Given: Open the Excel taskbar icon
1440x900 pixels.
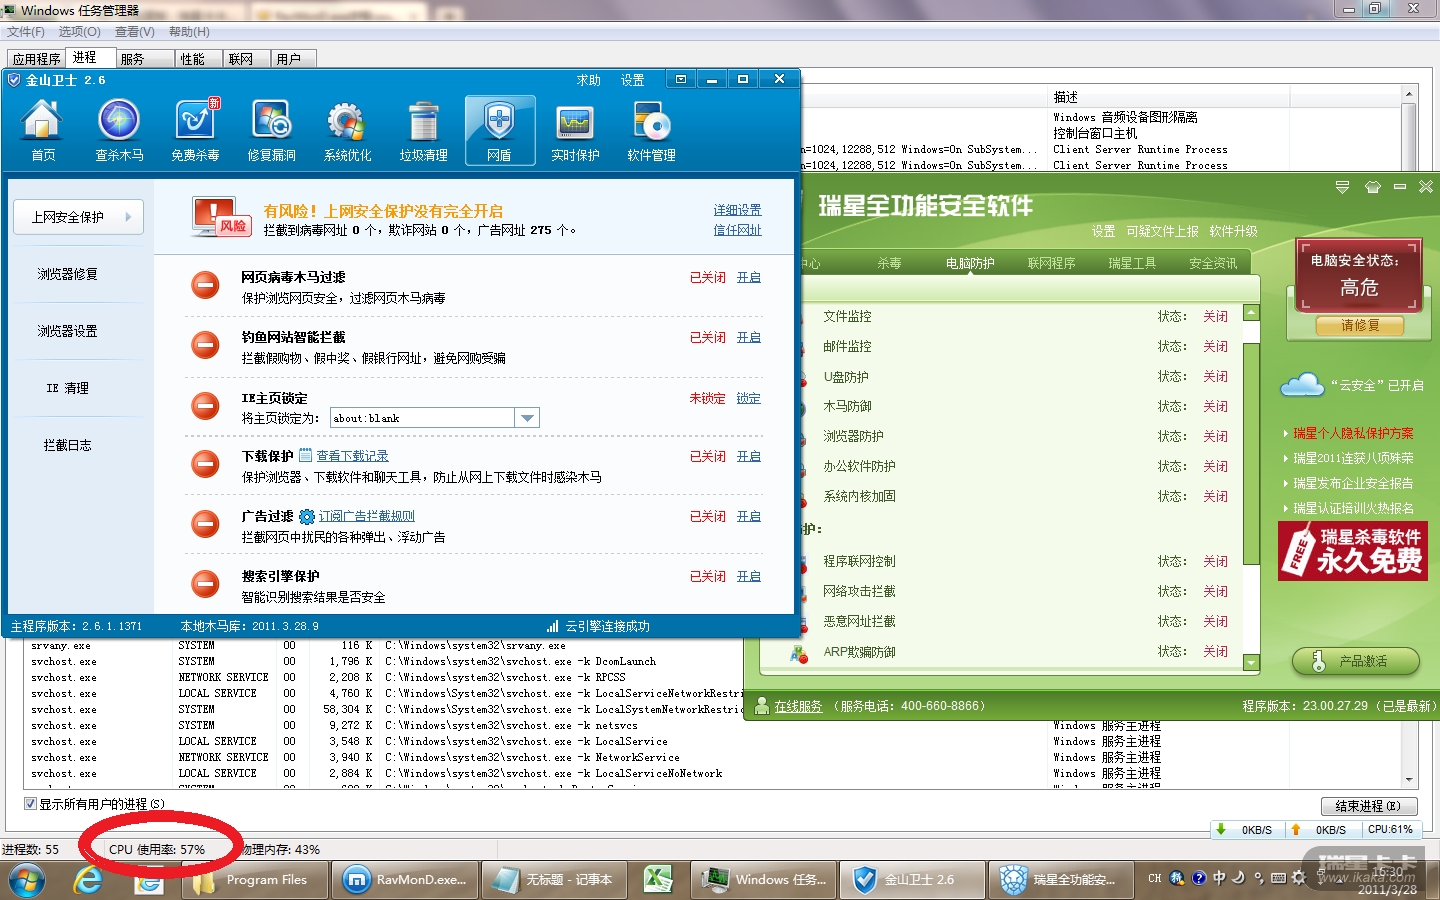Looking at the screenshot, I should click(x=657, y=880).
